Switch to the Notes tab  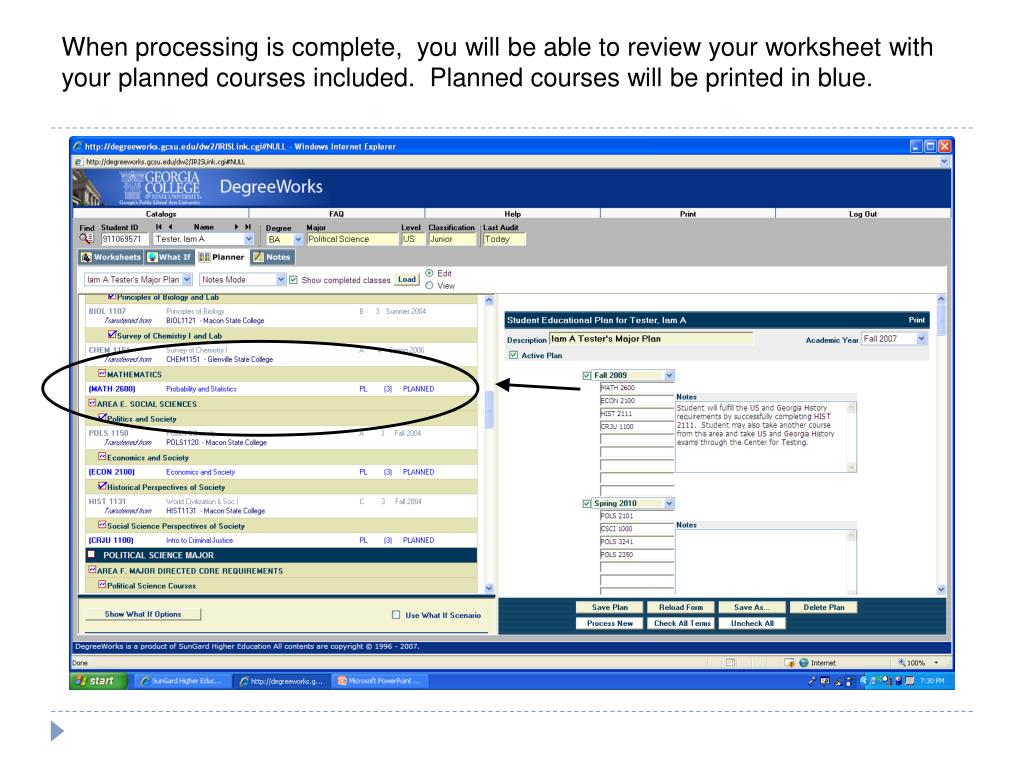coord(272,257)
